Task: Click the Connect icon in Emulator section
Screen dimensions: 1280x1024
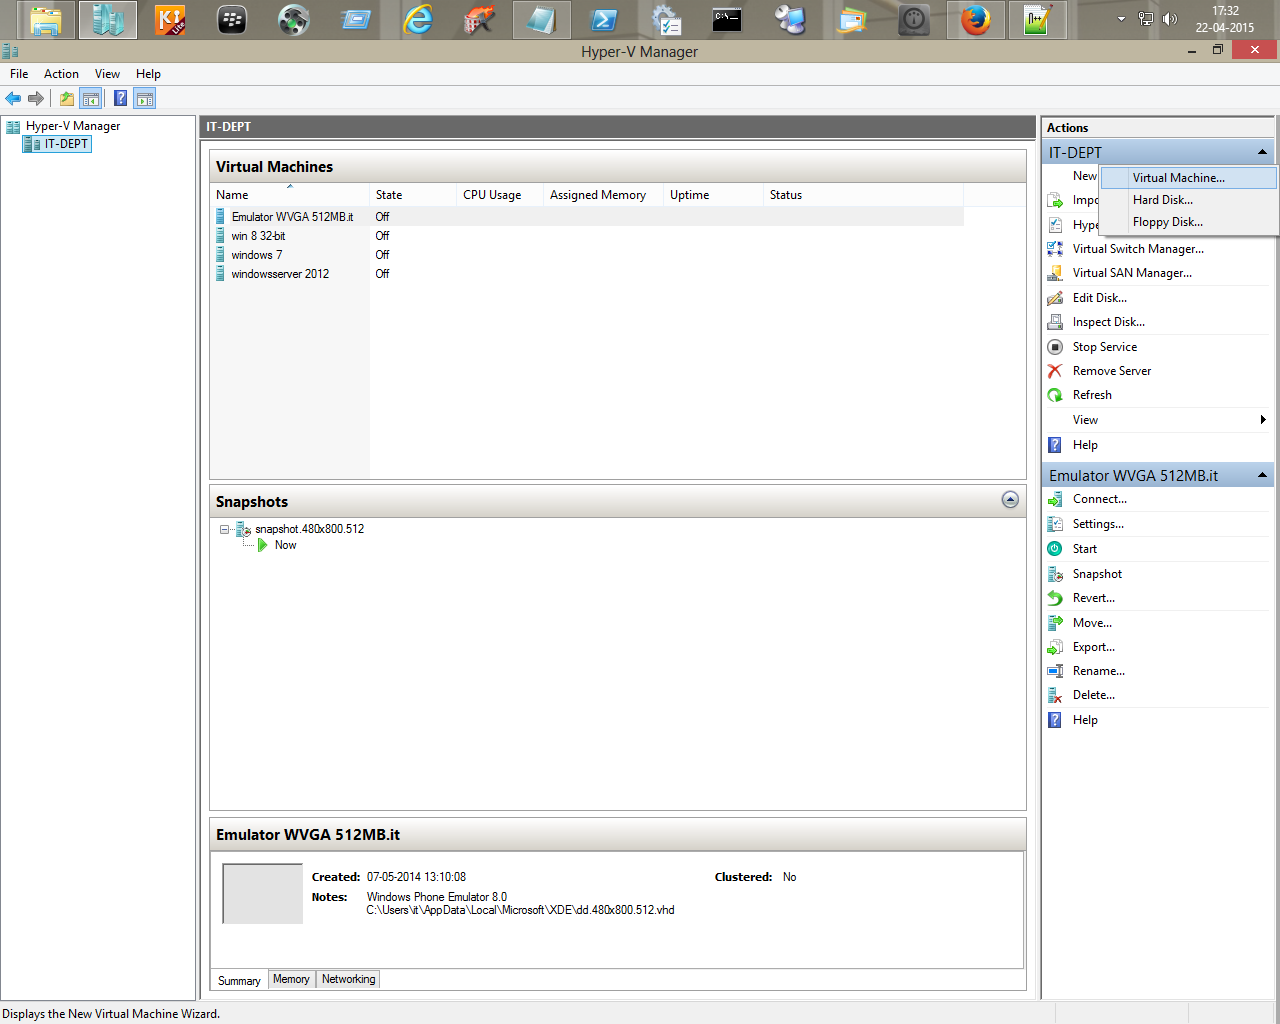Action: (x=1055, y=499)
